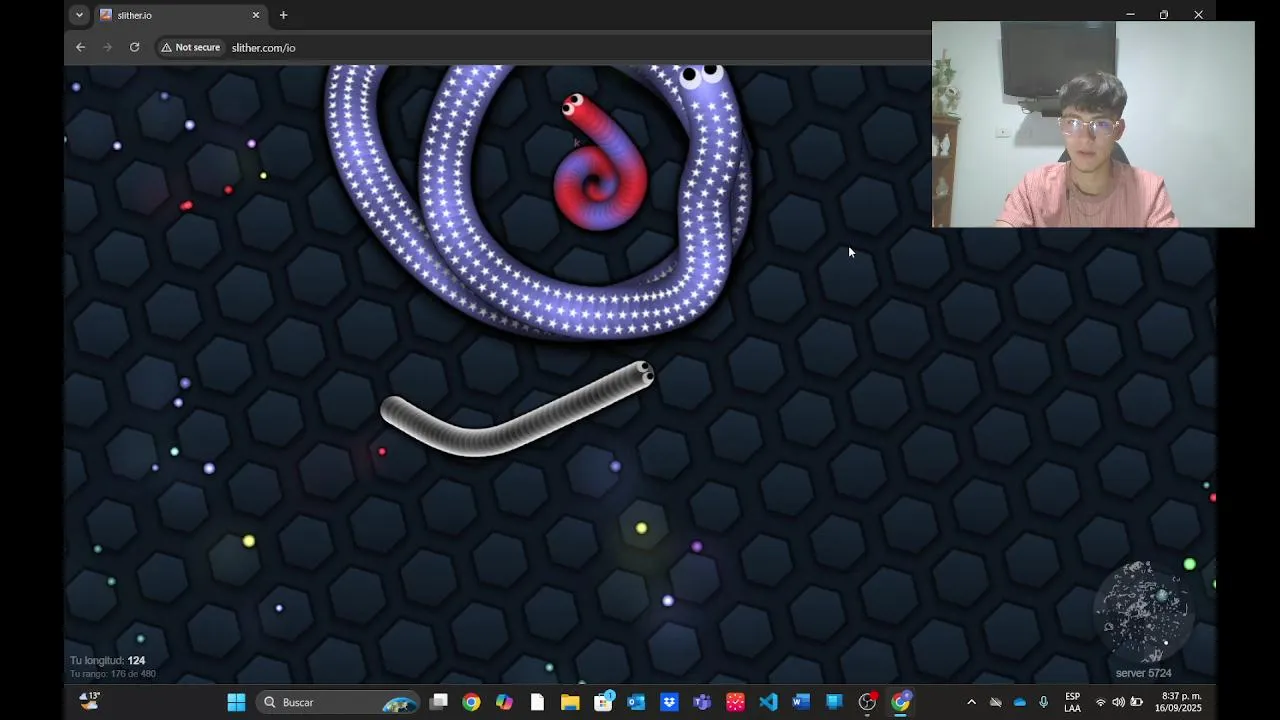Open the red-pink app on the taskbar

(x=735, y=702)
